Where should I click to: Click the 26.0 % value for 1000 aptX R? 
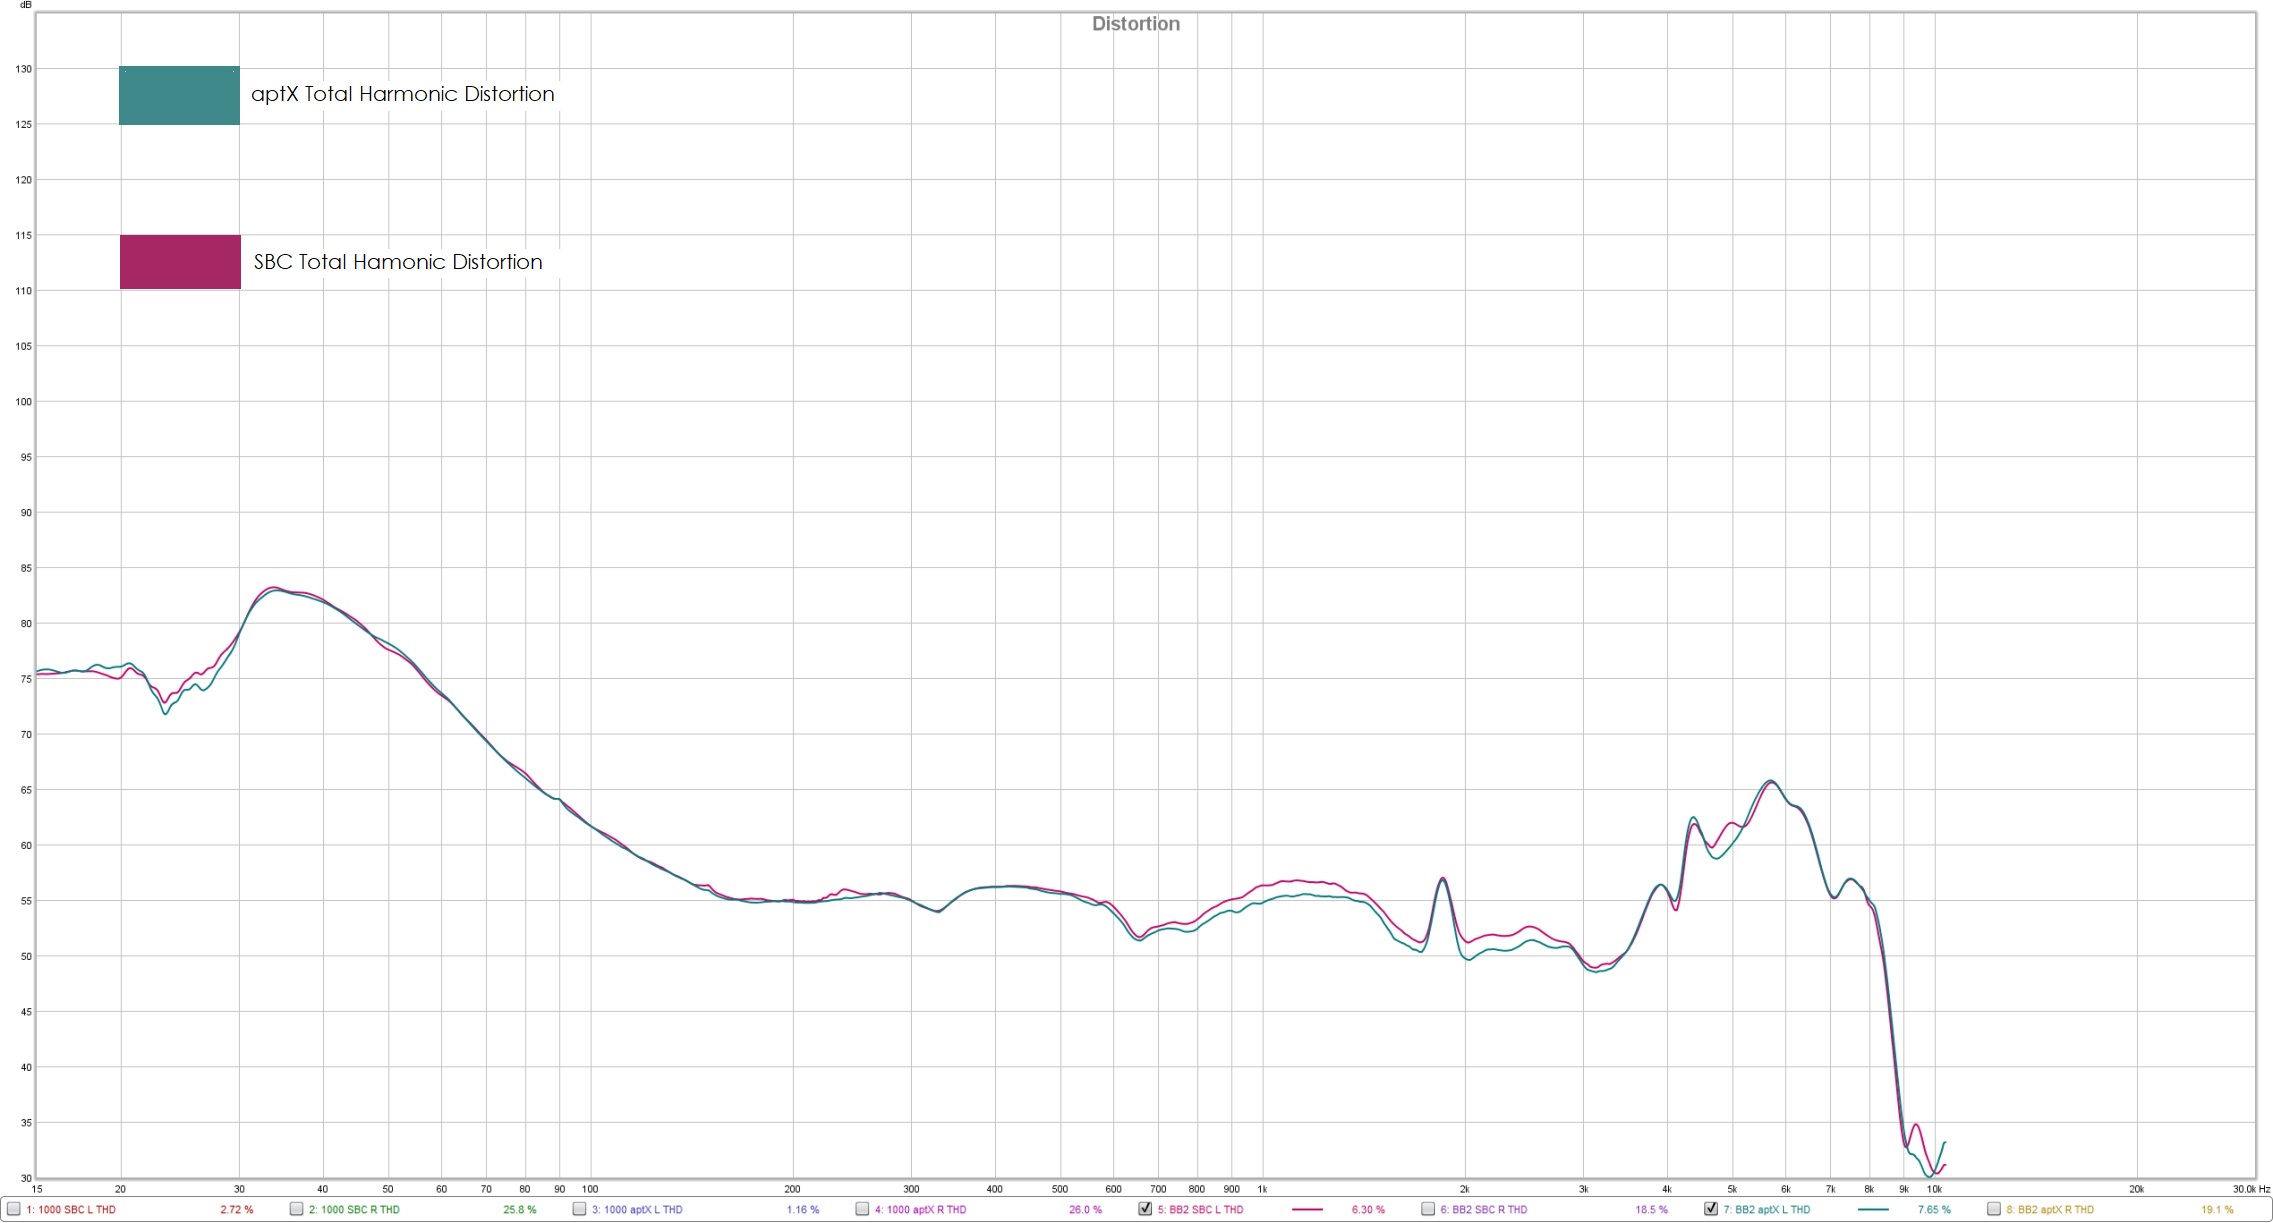(x=1085, y=1210)
